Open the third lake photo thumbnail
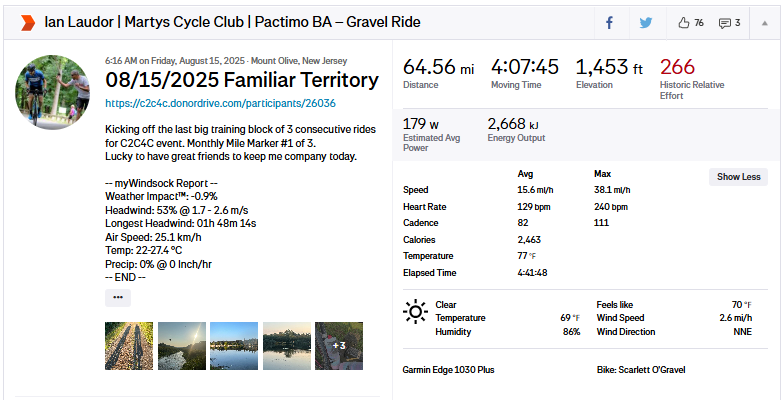784x400 pixels. tap(234, 346)
